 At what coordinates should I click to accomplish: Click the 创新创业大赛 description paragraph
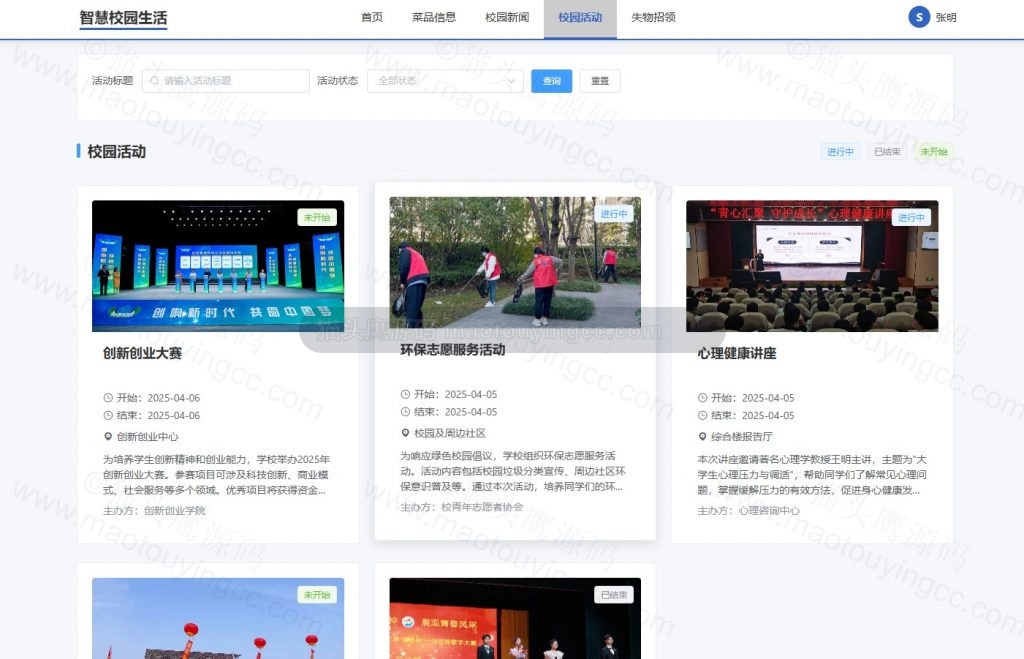click(217, 475)
